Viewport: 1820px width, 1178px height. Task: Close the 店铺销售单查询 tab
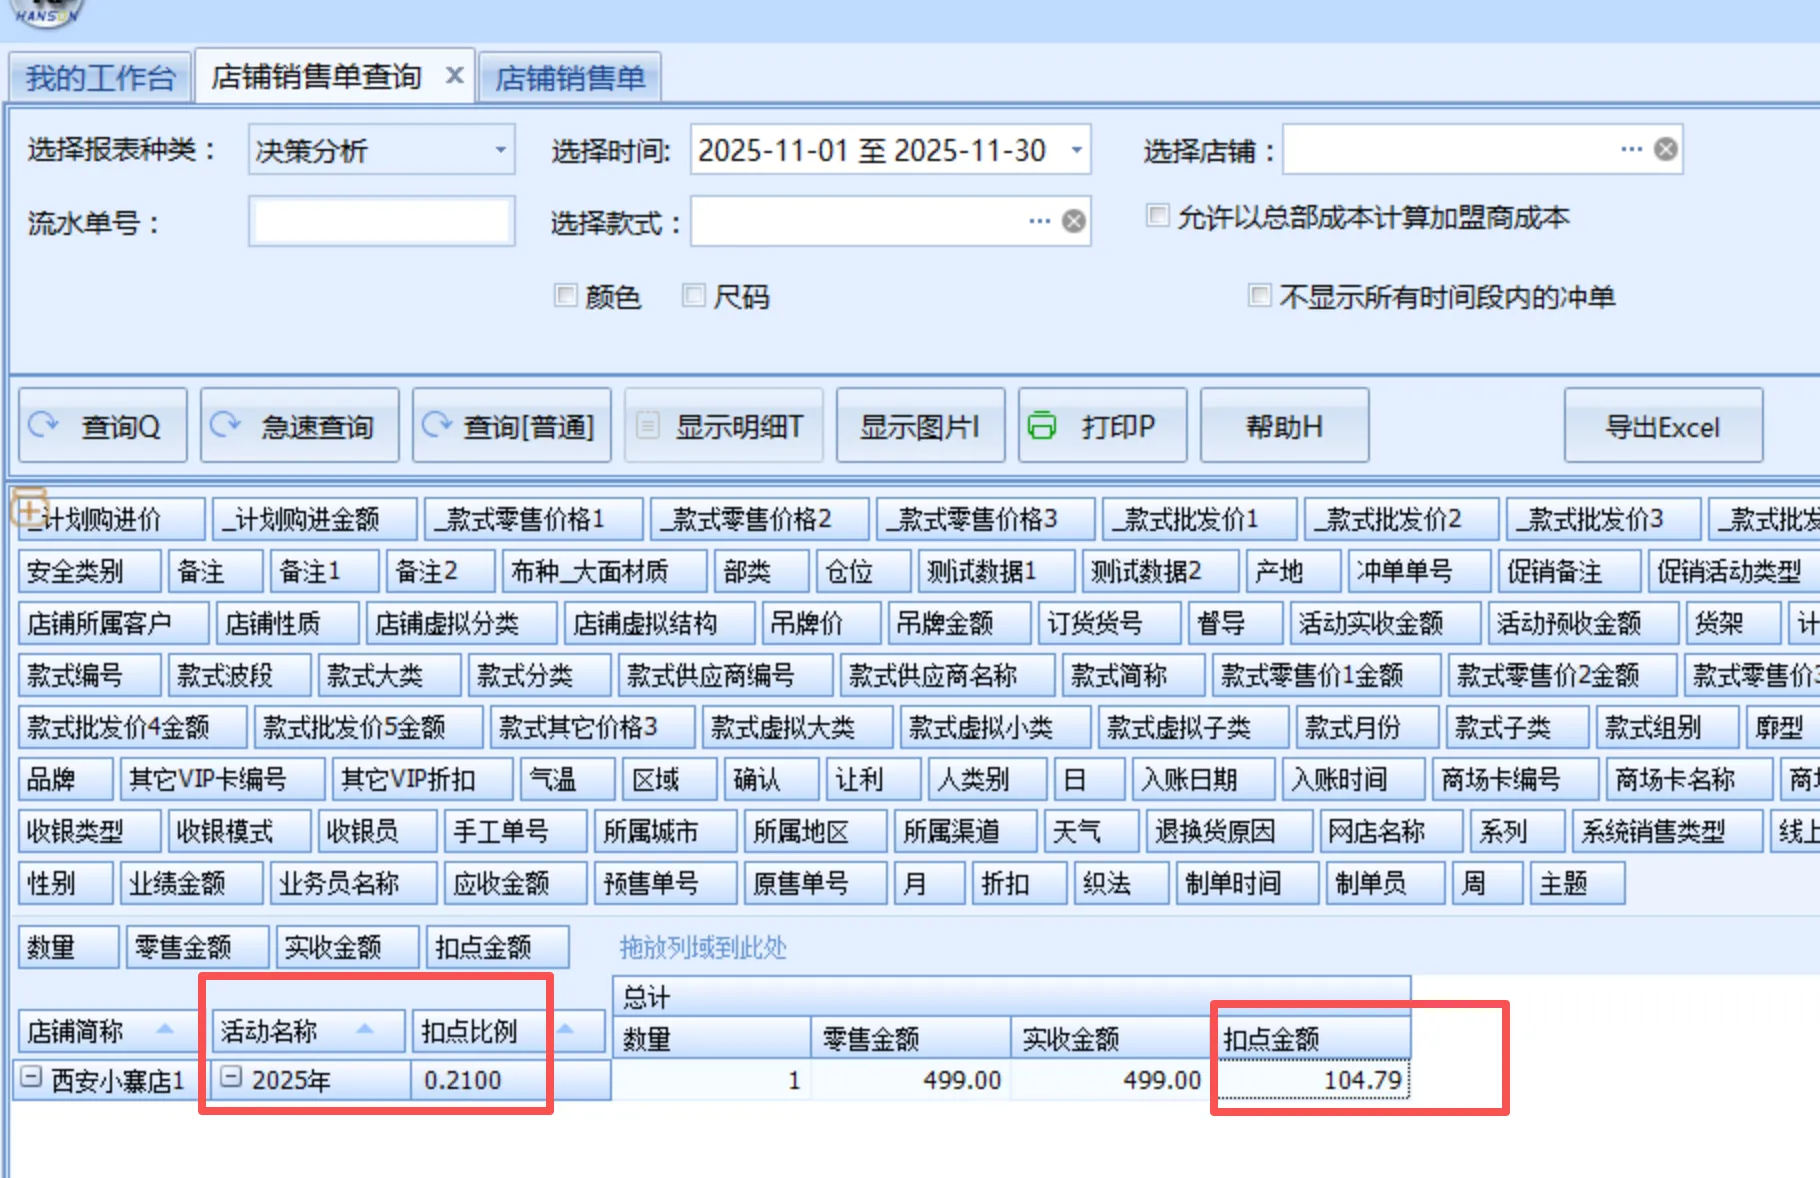pos(454,76)
